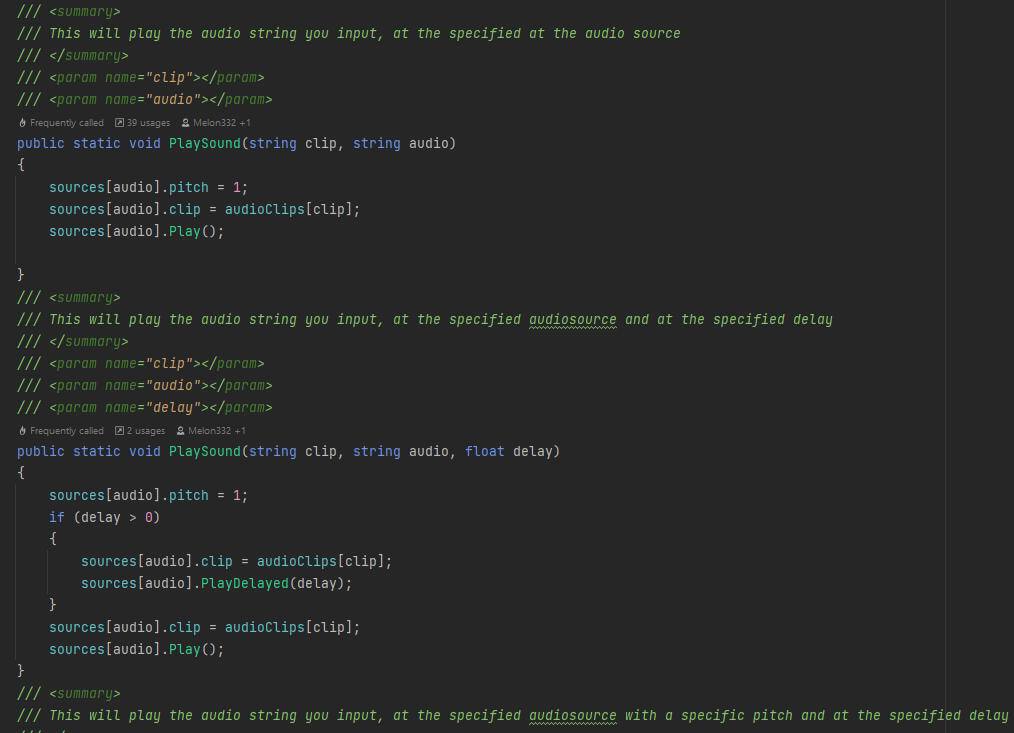Click the flame icon on the 2-usages hint line
The height and width of the screenshot is (733, 1014).
tap(22, 431)
